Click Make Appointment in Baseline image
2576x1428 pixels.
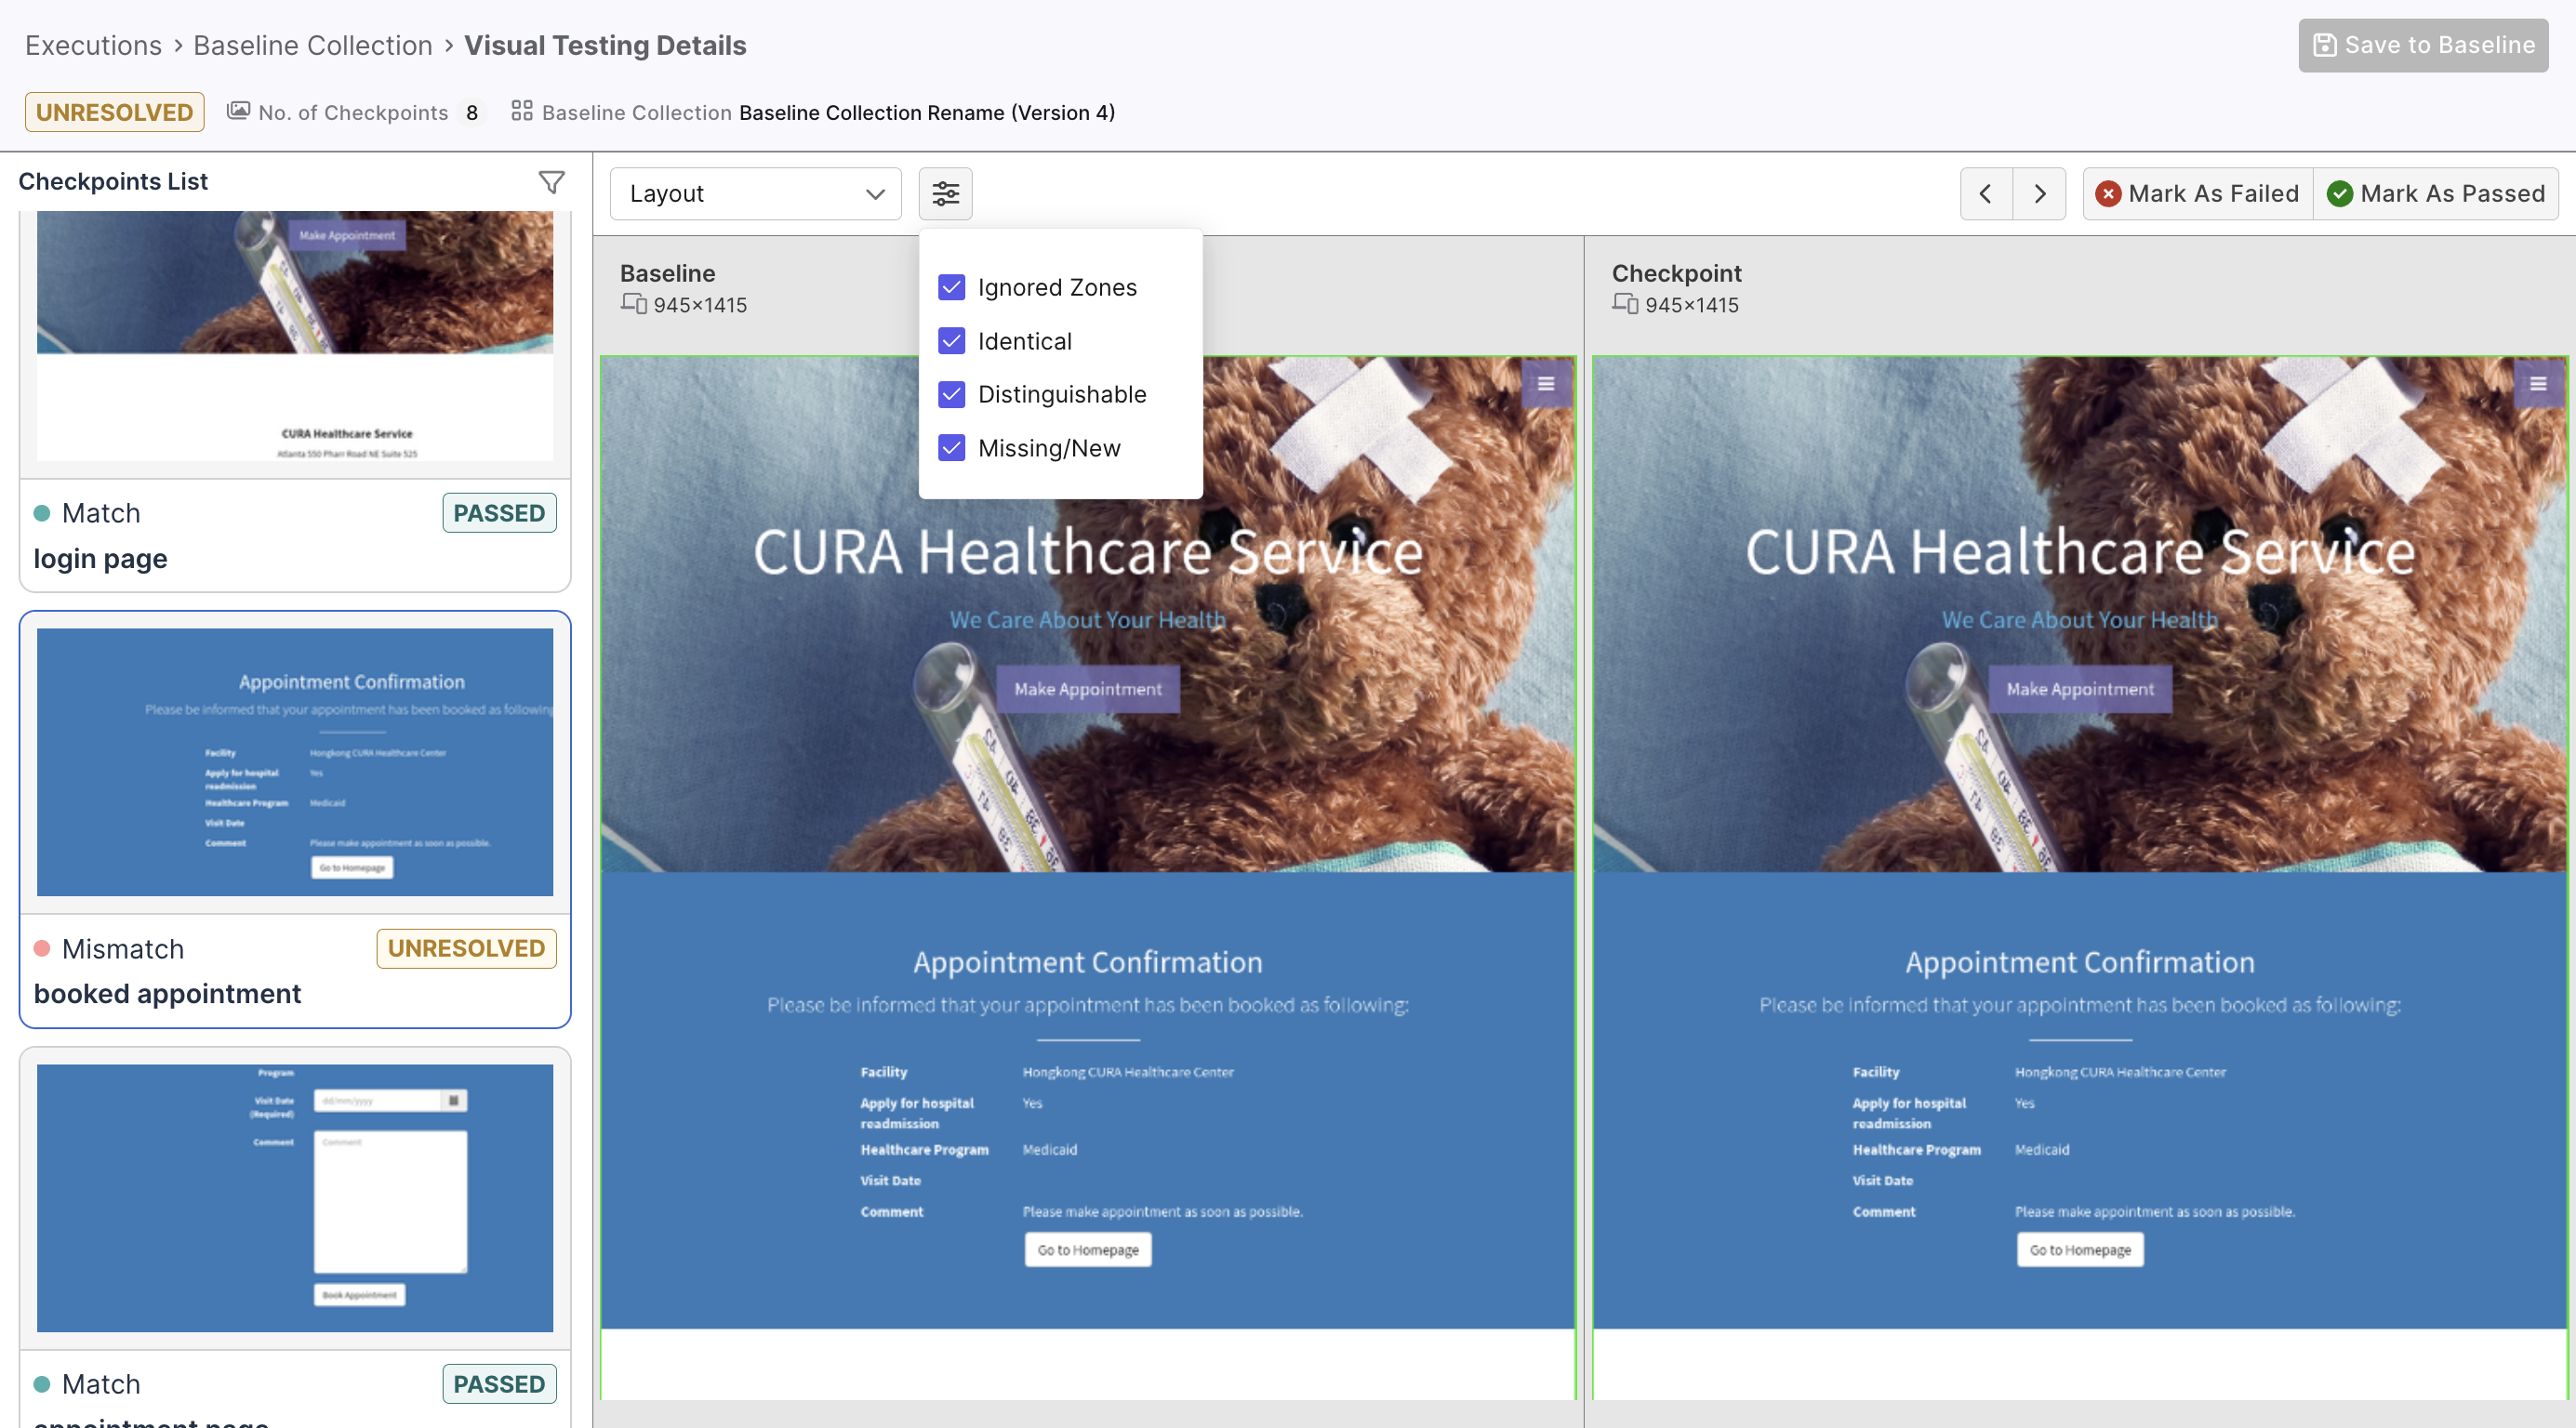coord(1088,689)
